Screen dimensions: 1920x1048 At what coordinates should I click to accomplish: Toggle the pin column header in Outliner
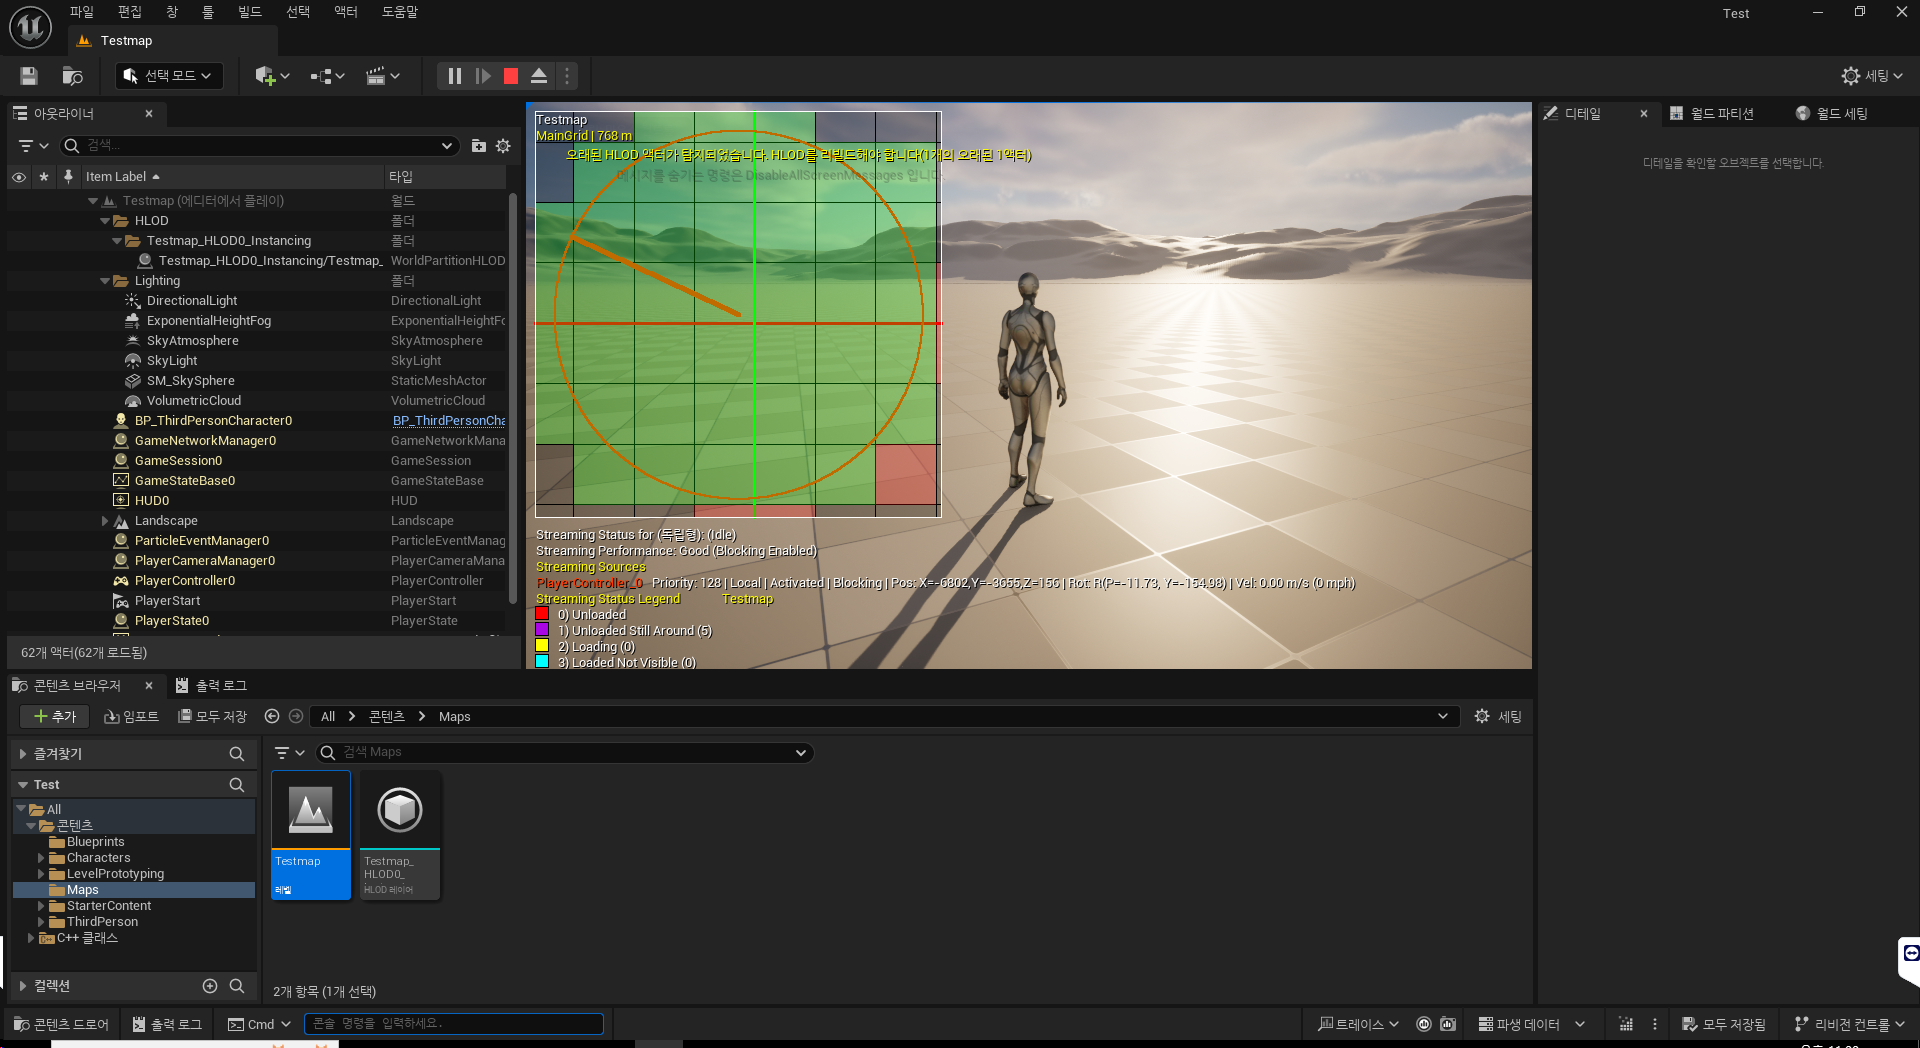pyautogui.click(x=68, y=177)
